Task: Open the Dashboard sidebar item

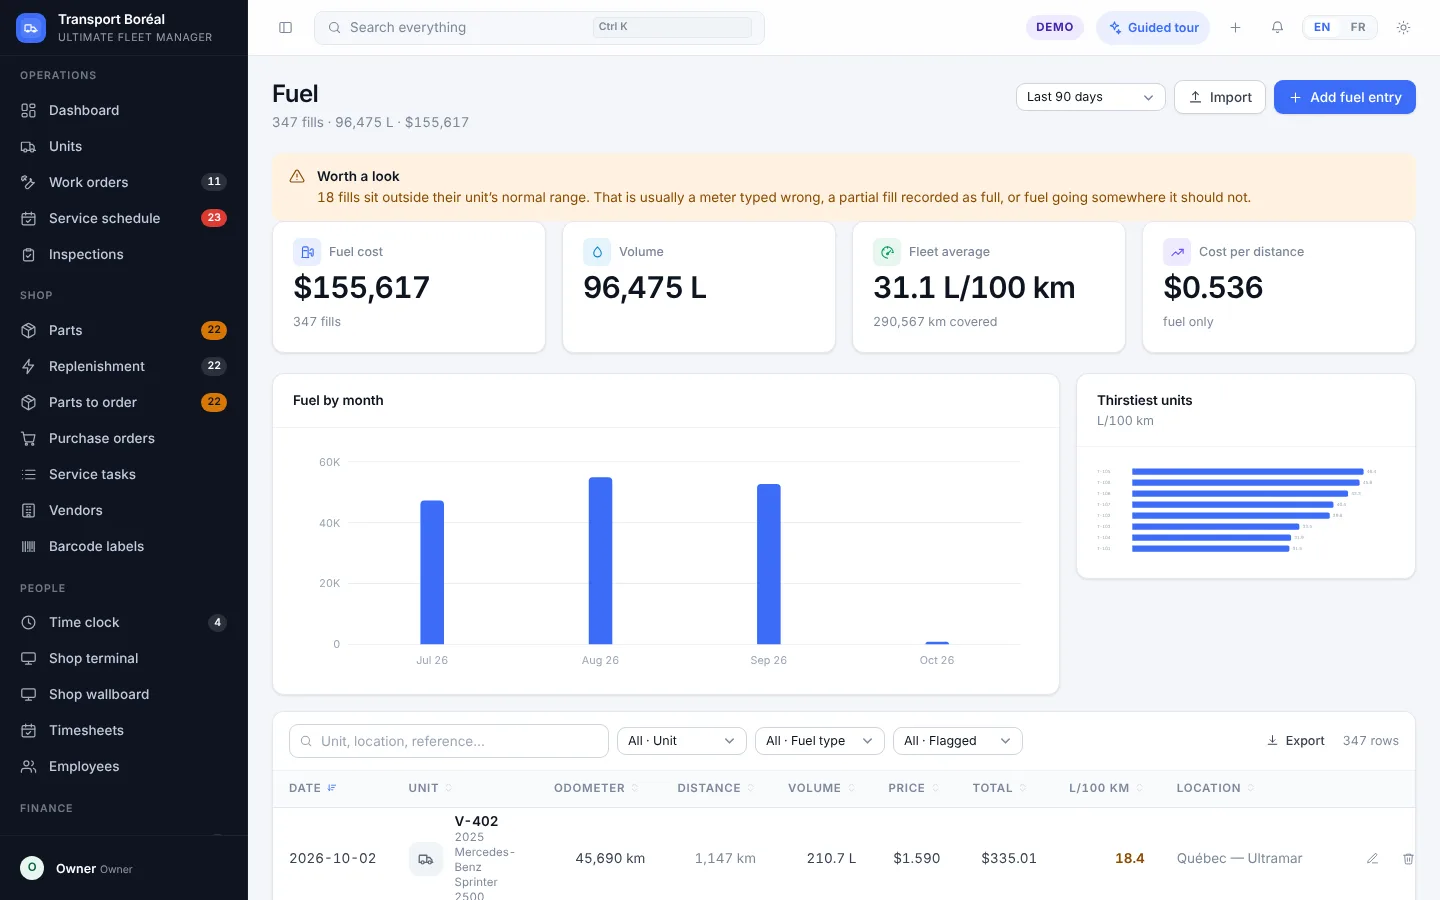Action: coord(123,110)
